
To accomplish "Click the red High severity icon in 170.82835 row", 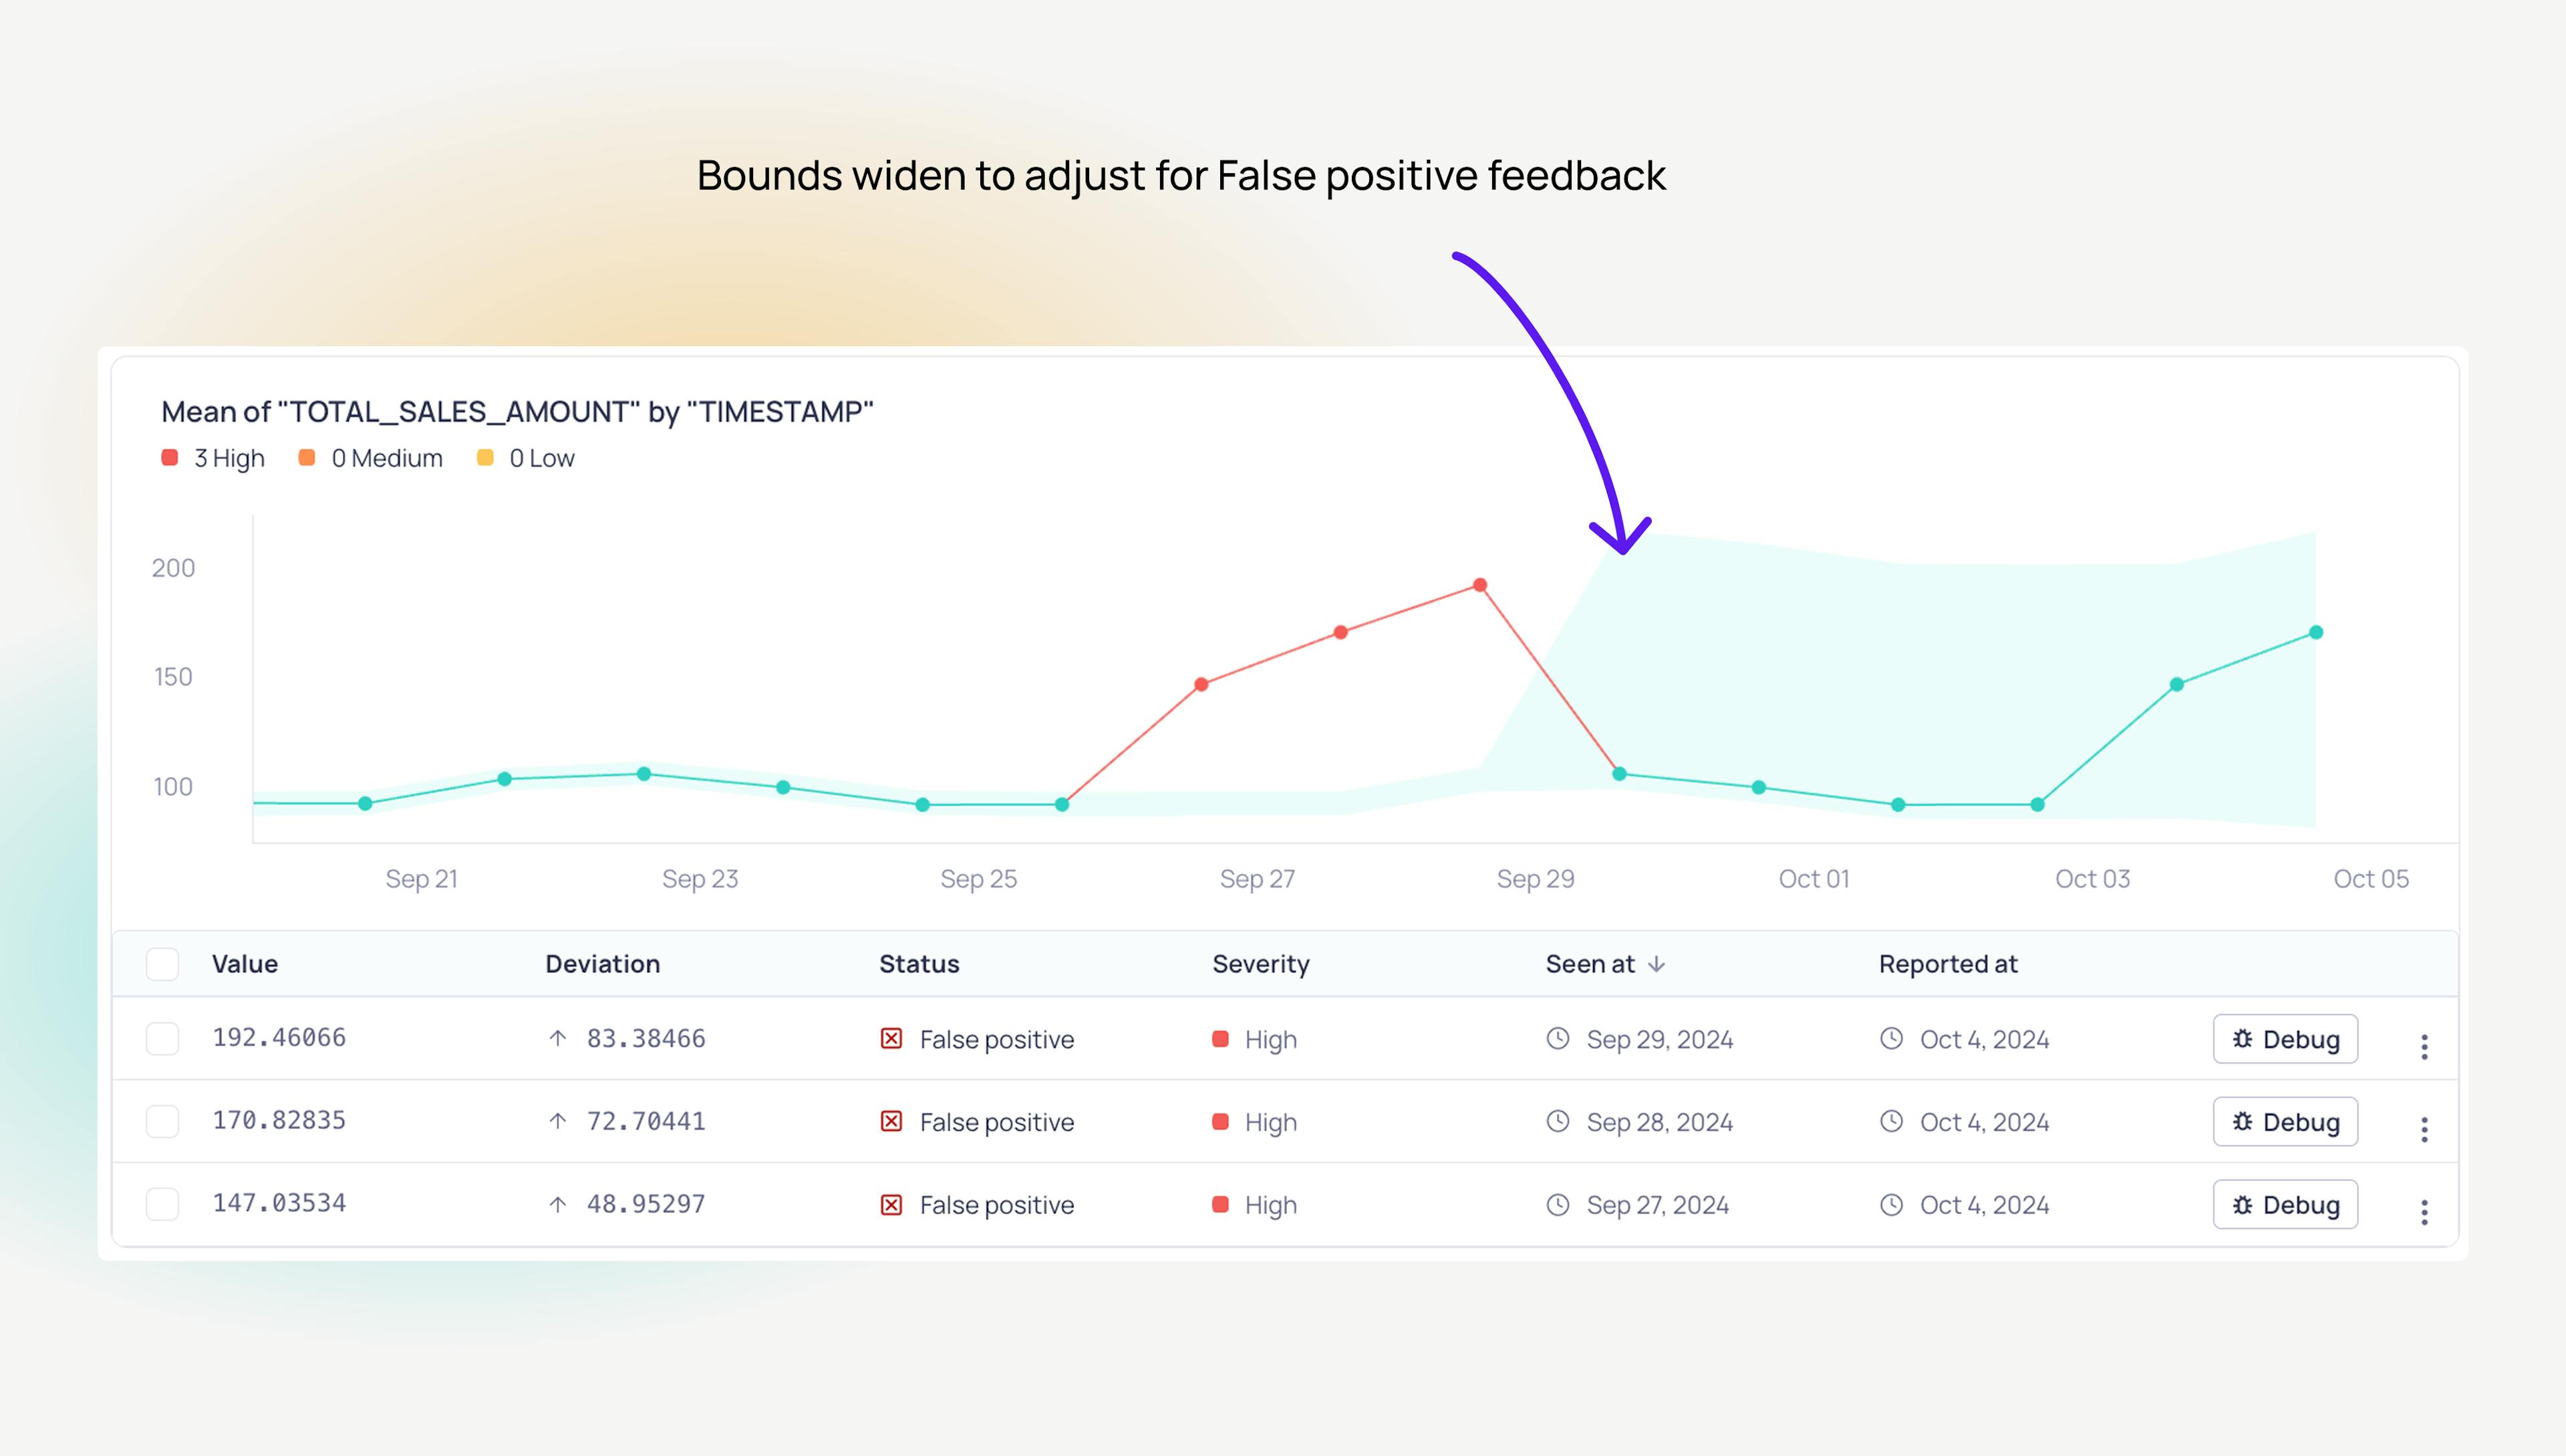I will click(x=1220, y=1121).
